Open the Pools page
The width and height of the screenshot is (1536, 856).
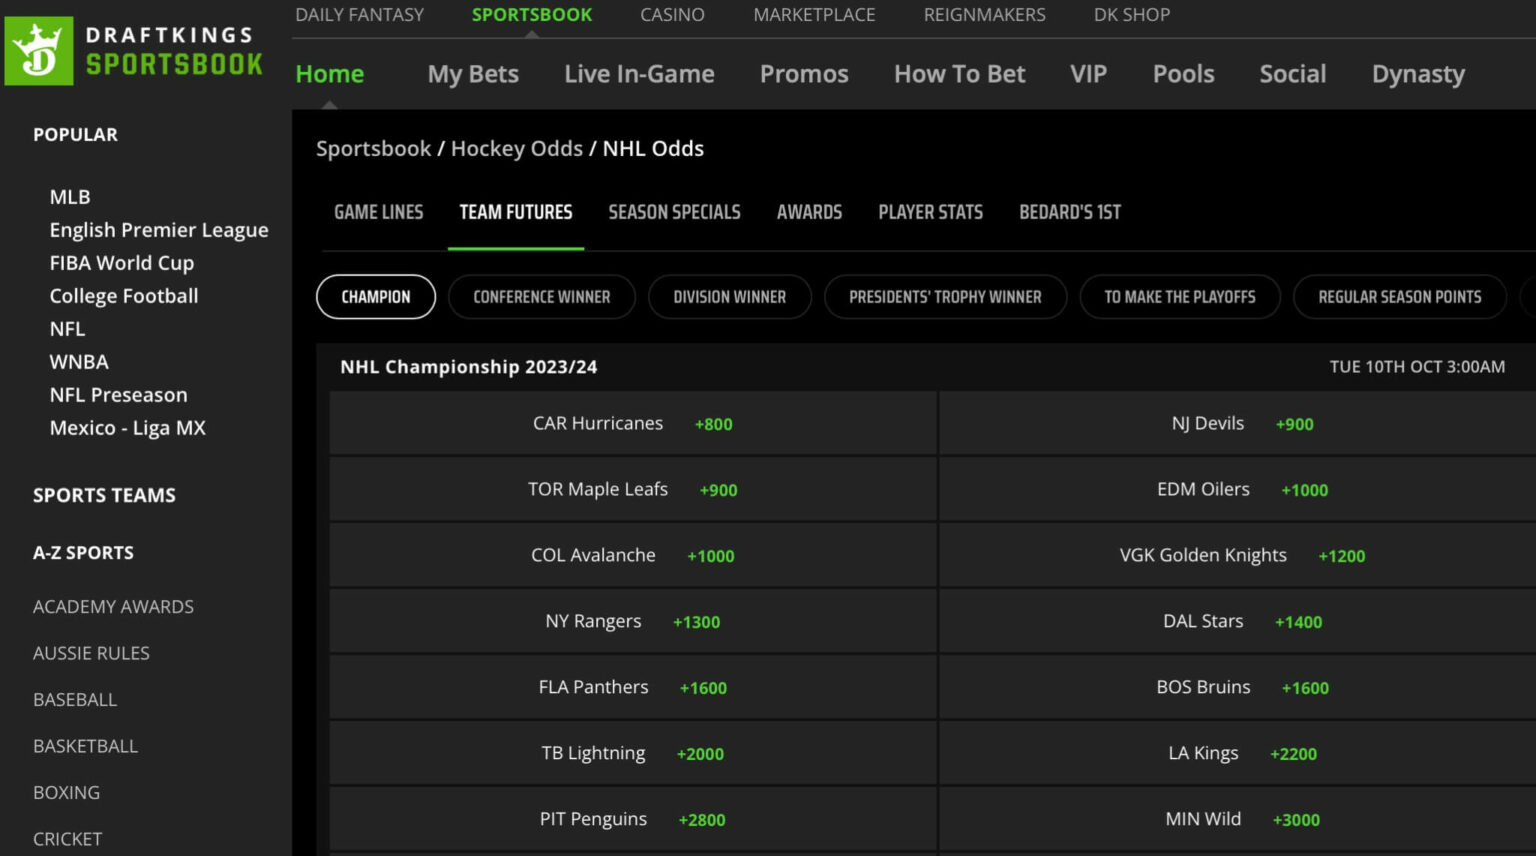point(1183,74)
